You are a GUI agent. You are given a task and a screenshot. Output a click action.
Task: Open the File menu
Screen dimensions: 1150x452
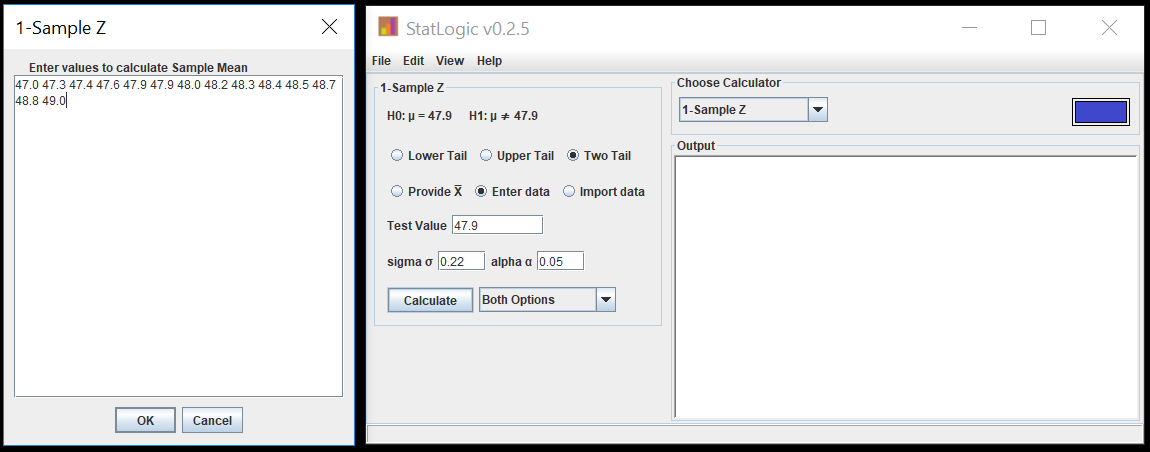point(381,61)
